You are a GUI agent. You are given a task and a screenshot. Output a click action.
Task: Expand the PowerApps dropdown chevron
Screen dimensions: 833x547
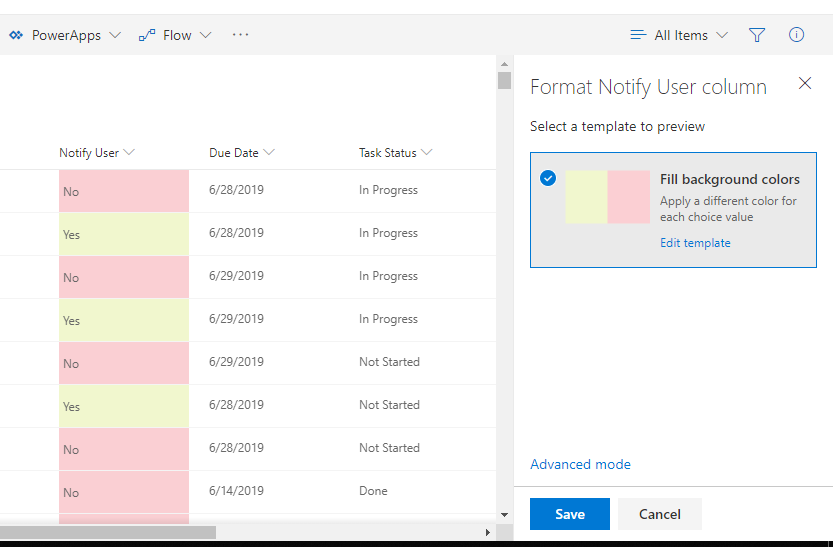coord(115,35)
